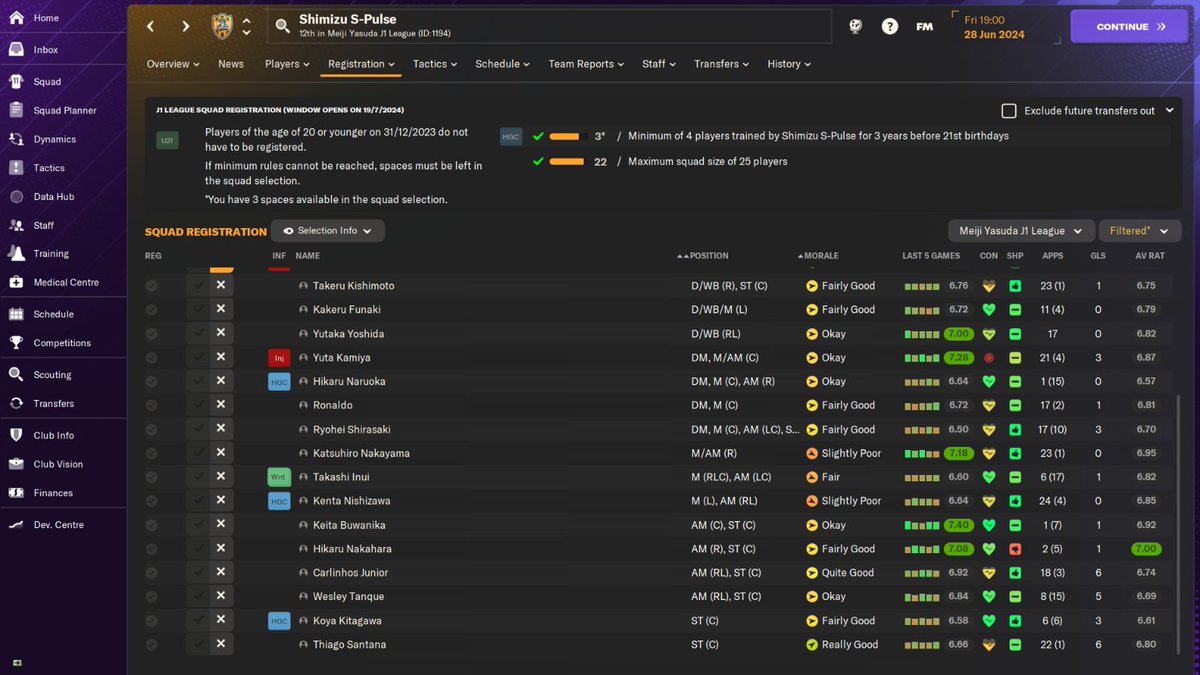Open Hikaru Nakahara's player profile
The image size is (1200, 675).
(x=352, y=549)
